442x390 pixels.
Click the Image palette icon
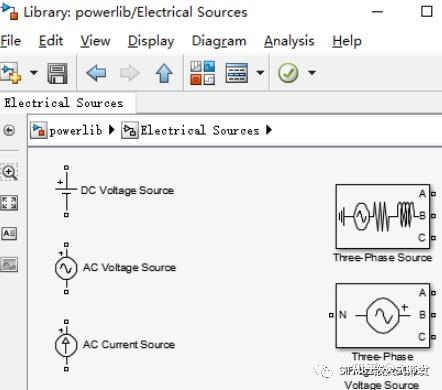pyautogui.click(x=9, y=265)
